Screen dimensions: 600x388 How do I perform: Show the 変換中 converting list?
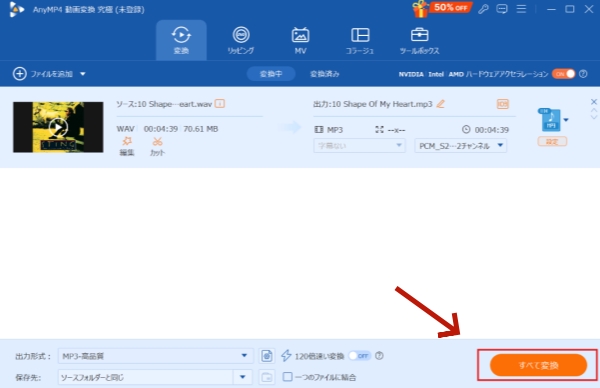tap(271, 74)
